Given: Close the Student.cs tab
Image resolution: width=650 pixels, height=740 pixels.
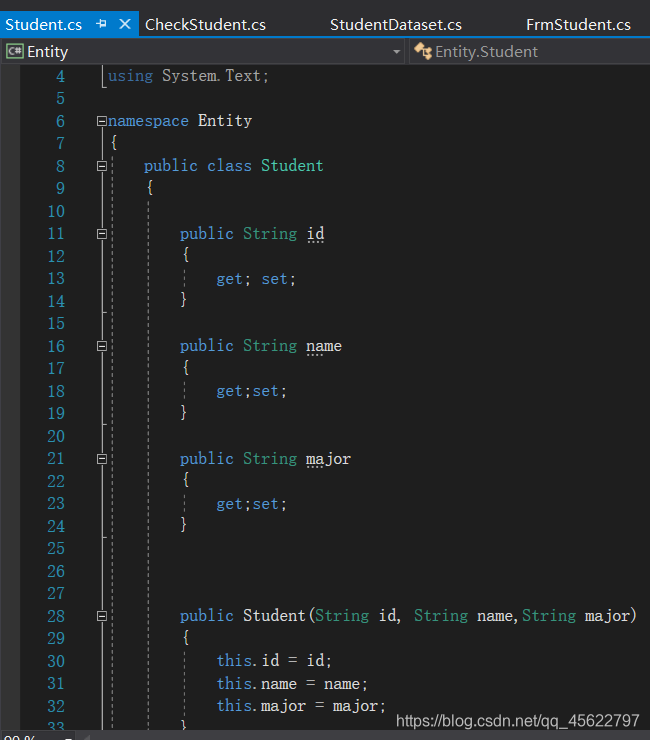Looking at the screenshot, I should pyautogui.click(x=125, y=24).
